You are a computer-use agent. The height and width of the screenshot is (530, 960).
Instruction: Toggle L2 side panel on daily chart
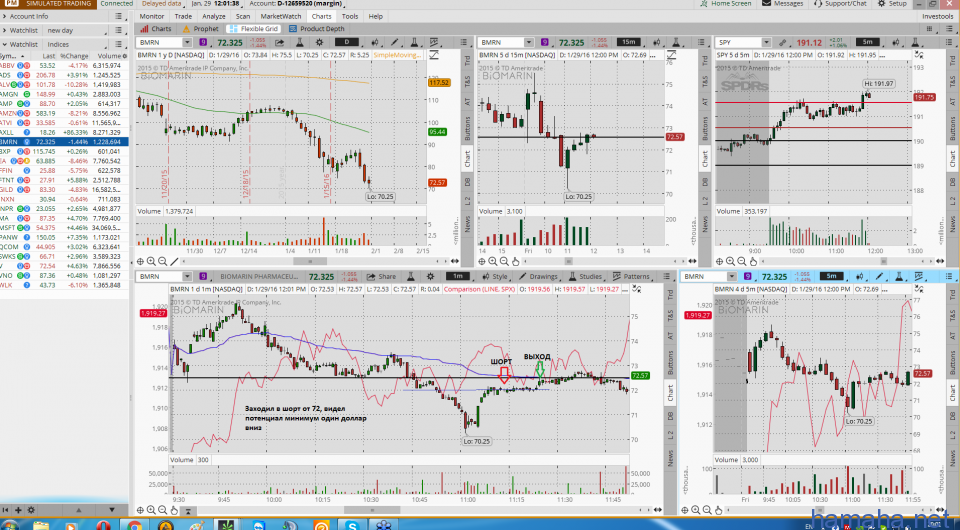pos(467,201)
